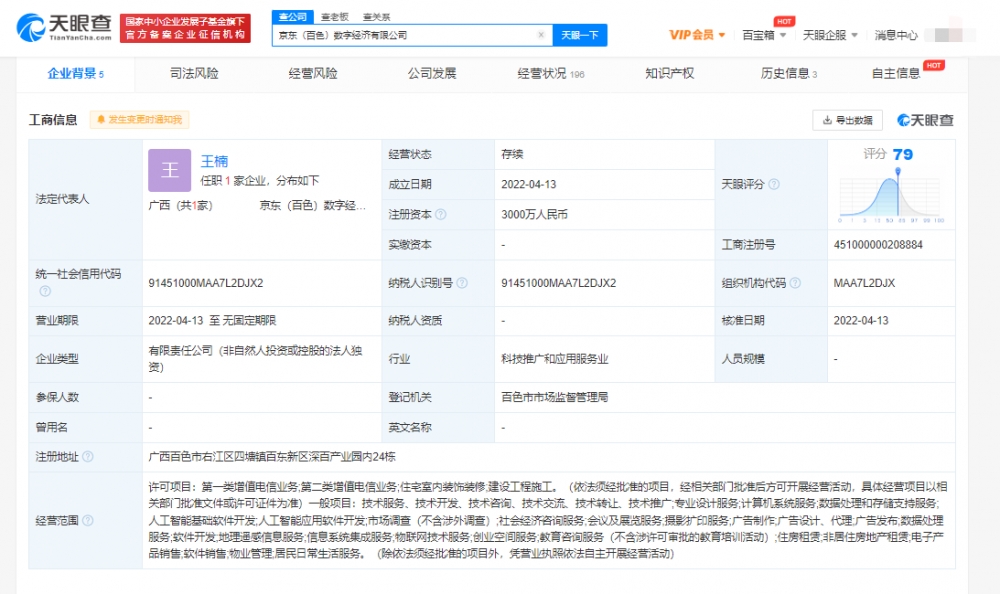This screenshot has width=1000, height=594.
Task: Click the 天眼查 logo in the header
Action: [x=64, y=28]
